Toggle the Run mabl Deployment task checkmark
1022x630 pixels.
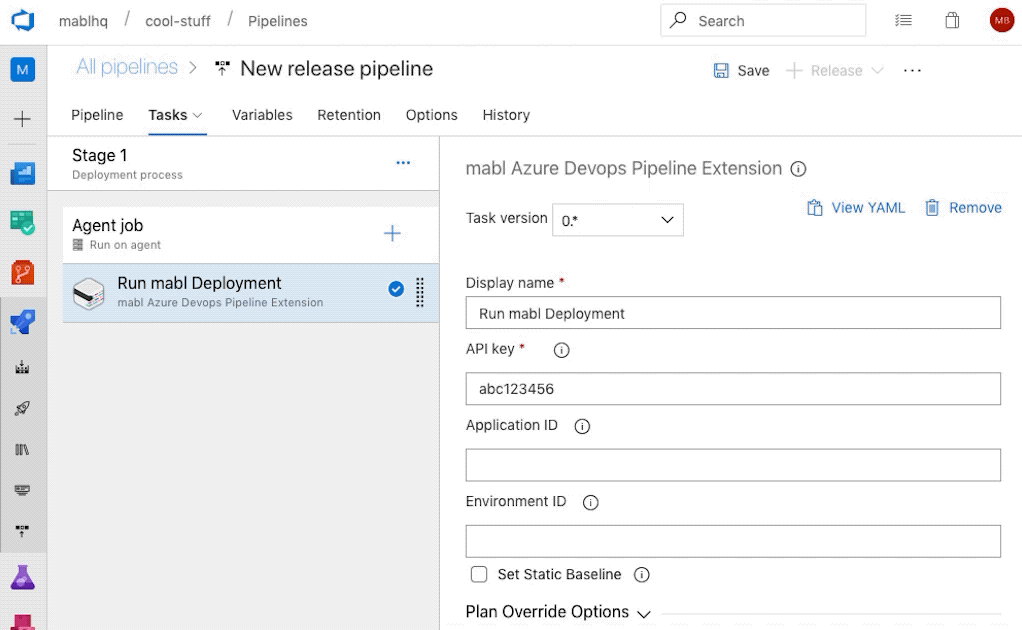pos(396,289)
